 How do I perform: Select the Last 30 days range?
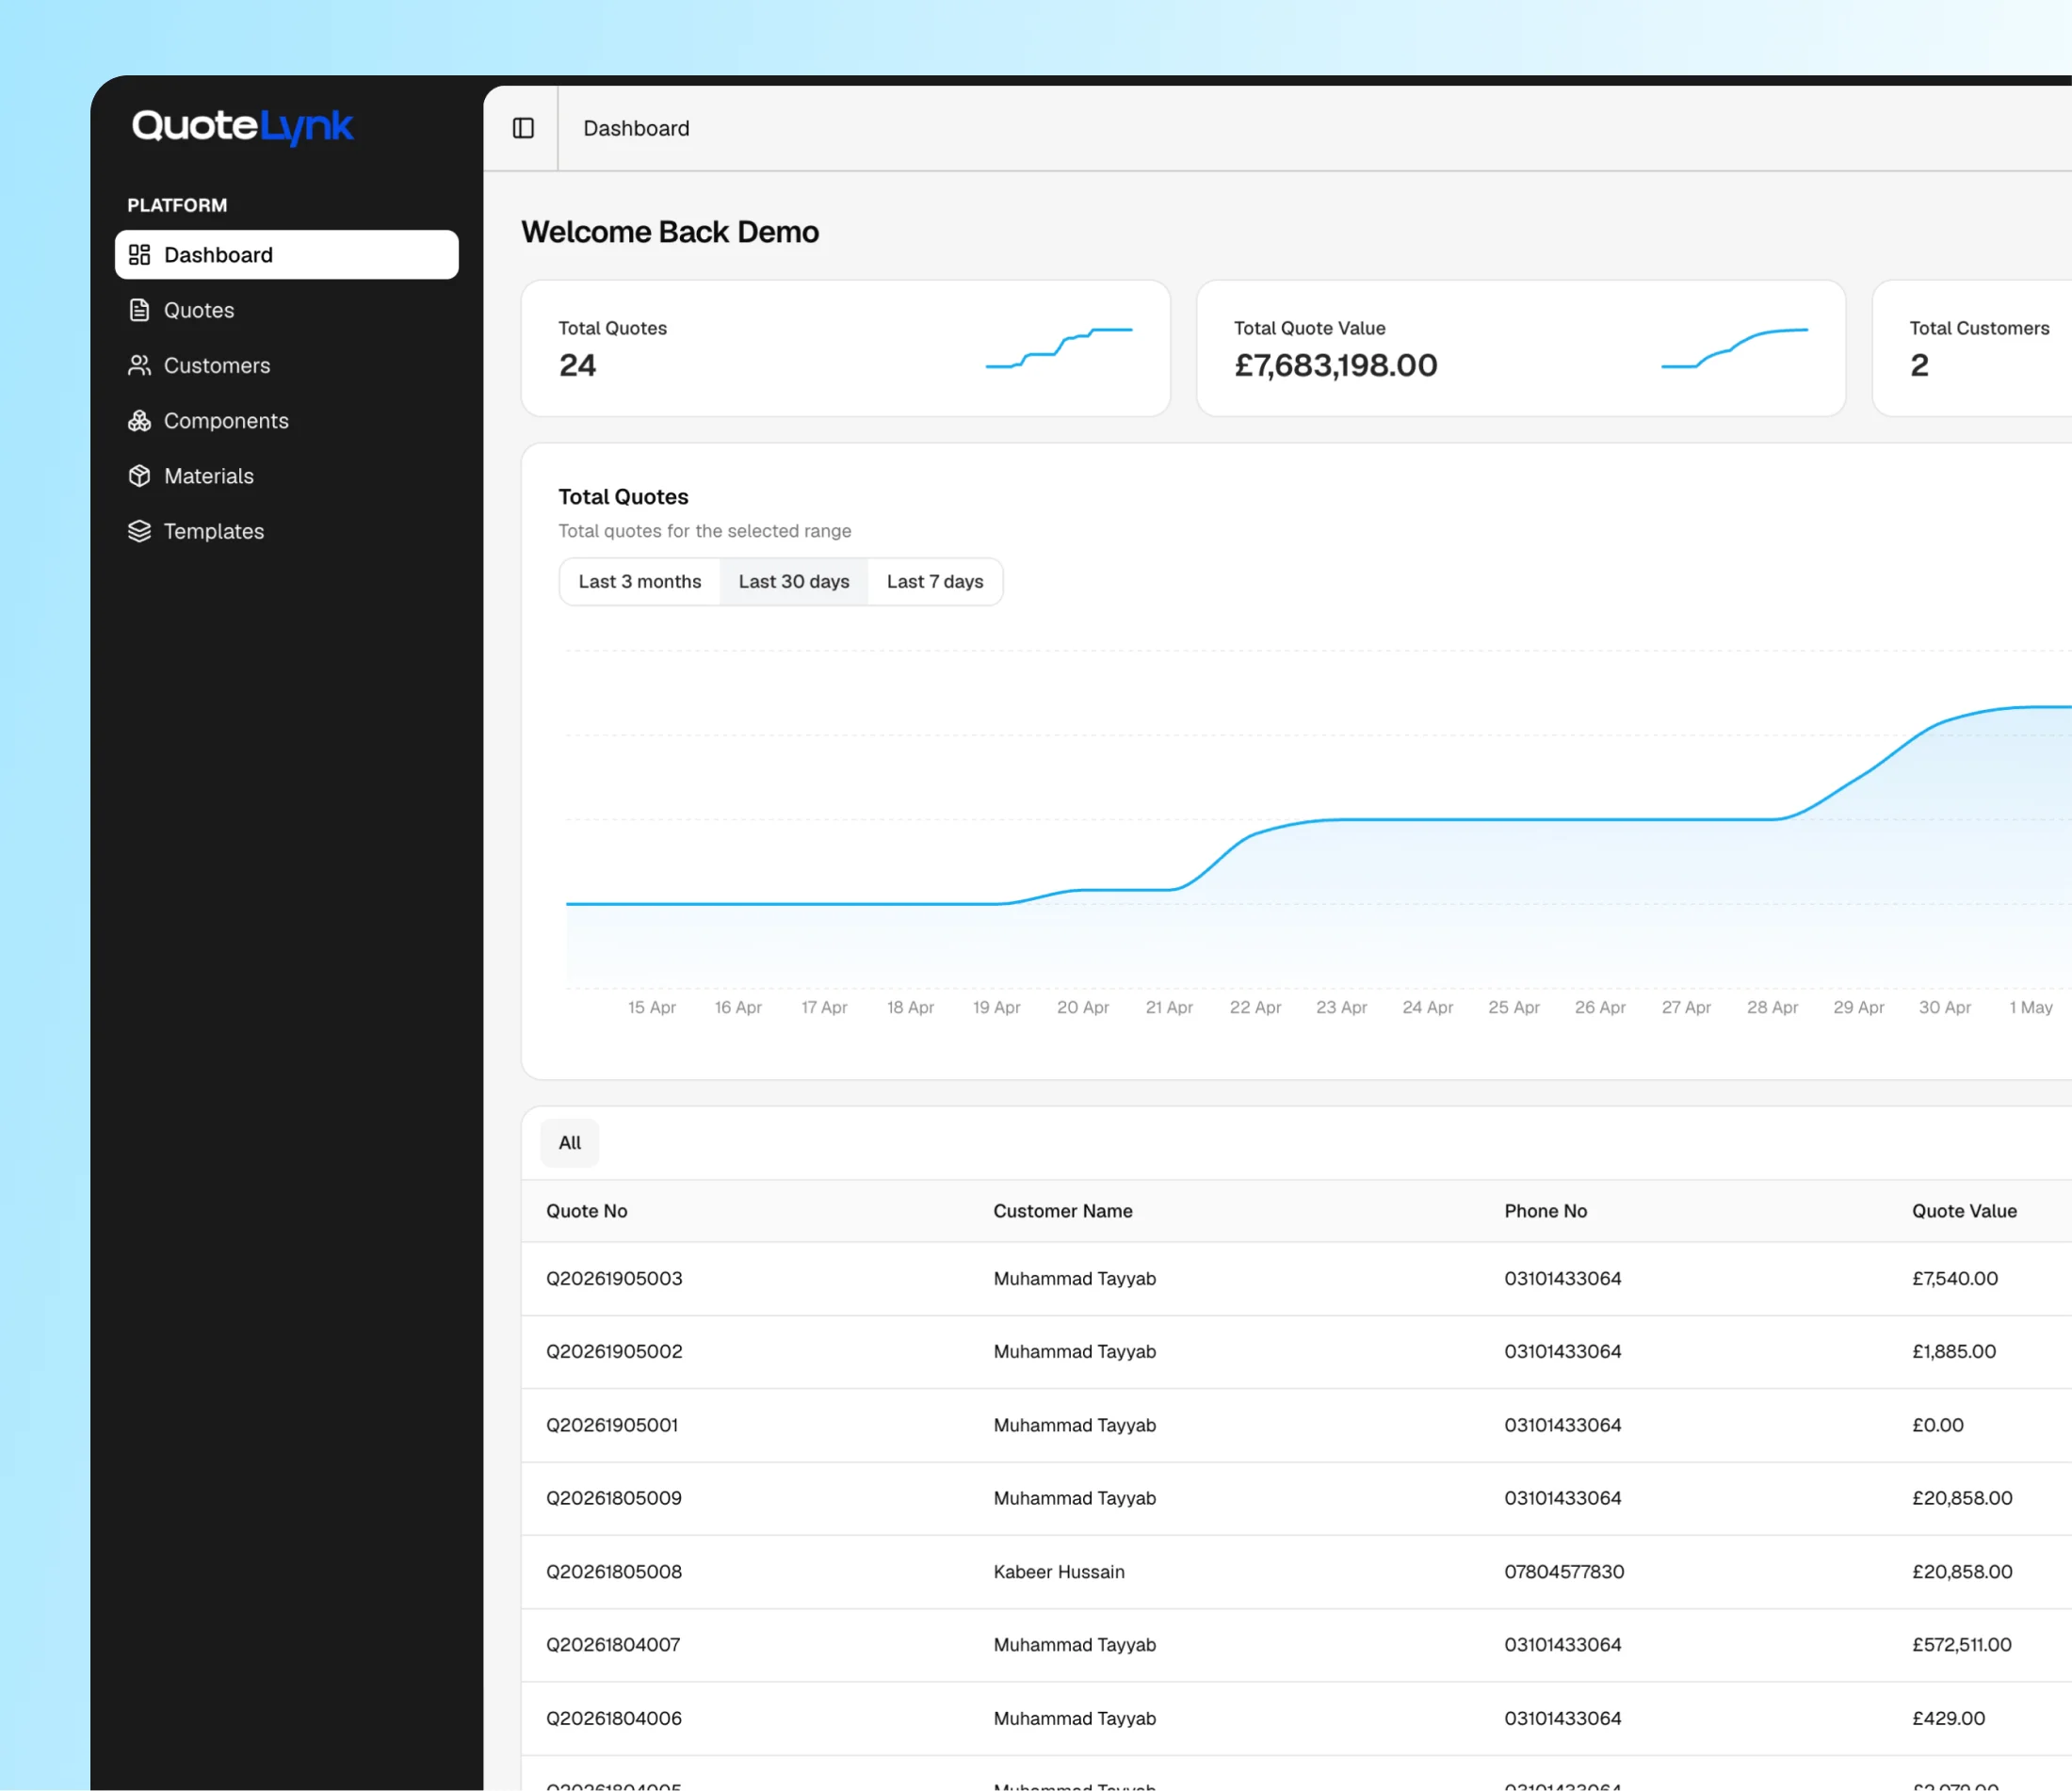tap(794, 582)
